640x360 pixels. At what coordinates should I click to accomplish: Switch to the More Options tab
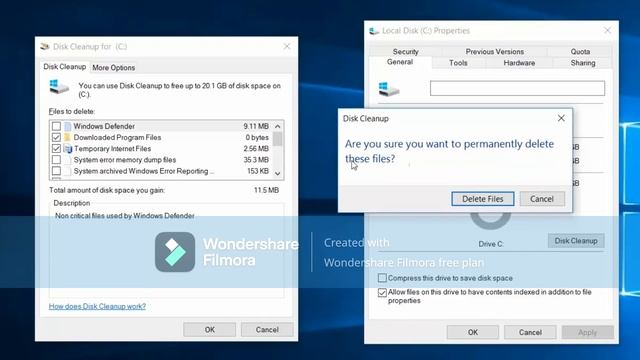tap(113, 67)
